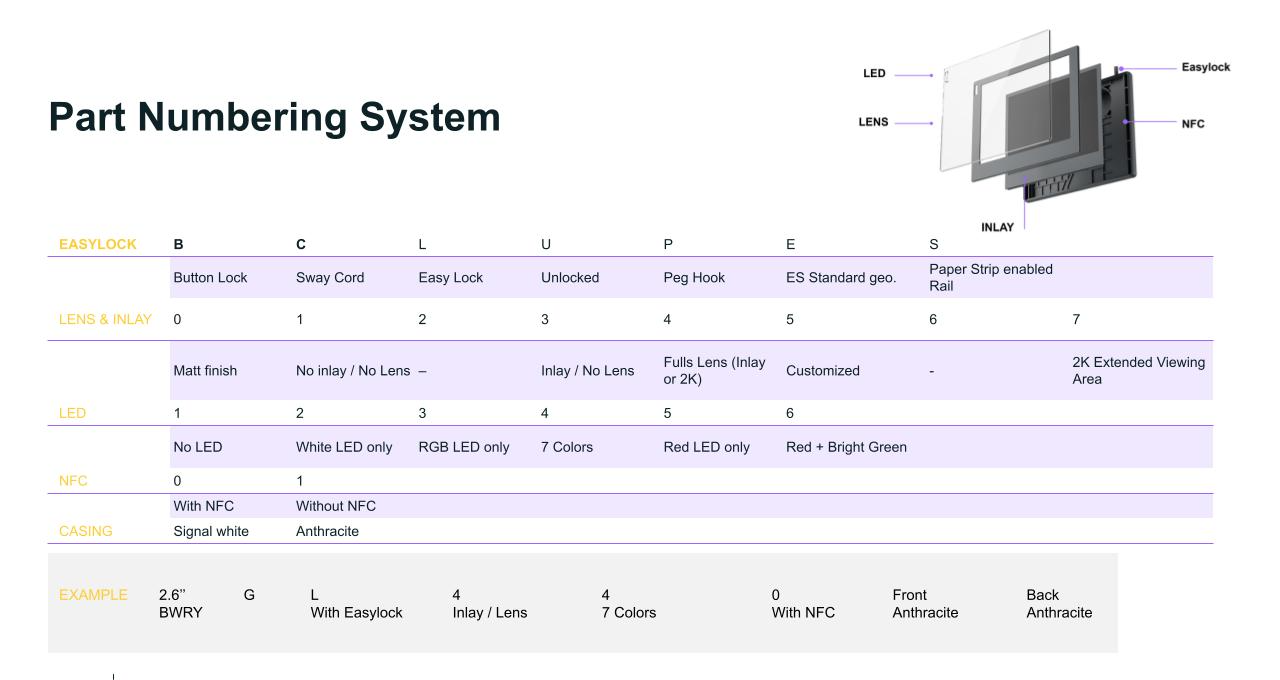1280x680 pixels.
Task: Select the NFC callout label in diagram
Action: click(1192, 123)
